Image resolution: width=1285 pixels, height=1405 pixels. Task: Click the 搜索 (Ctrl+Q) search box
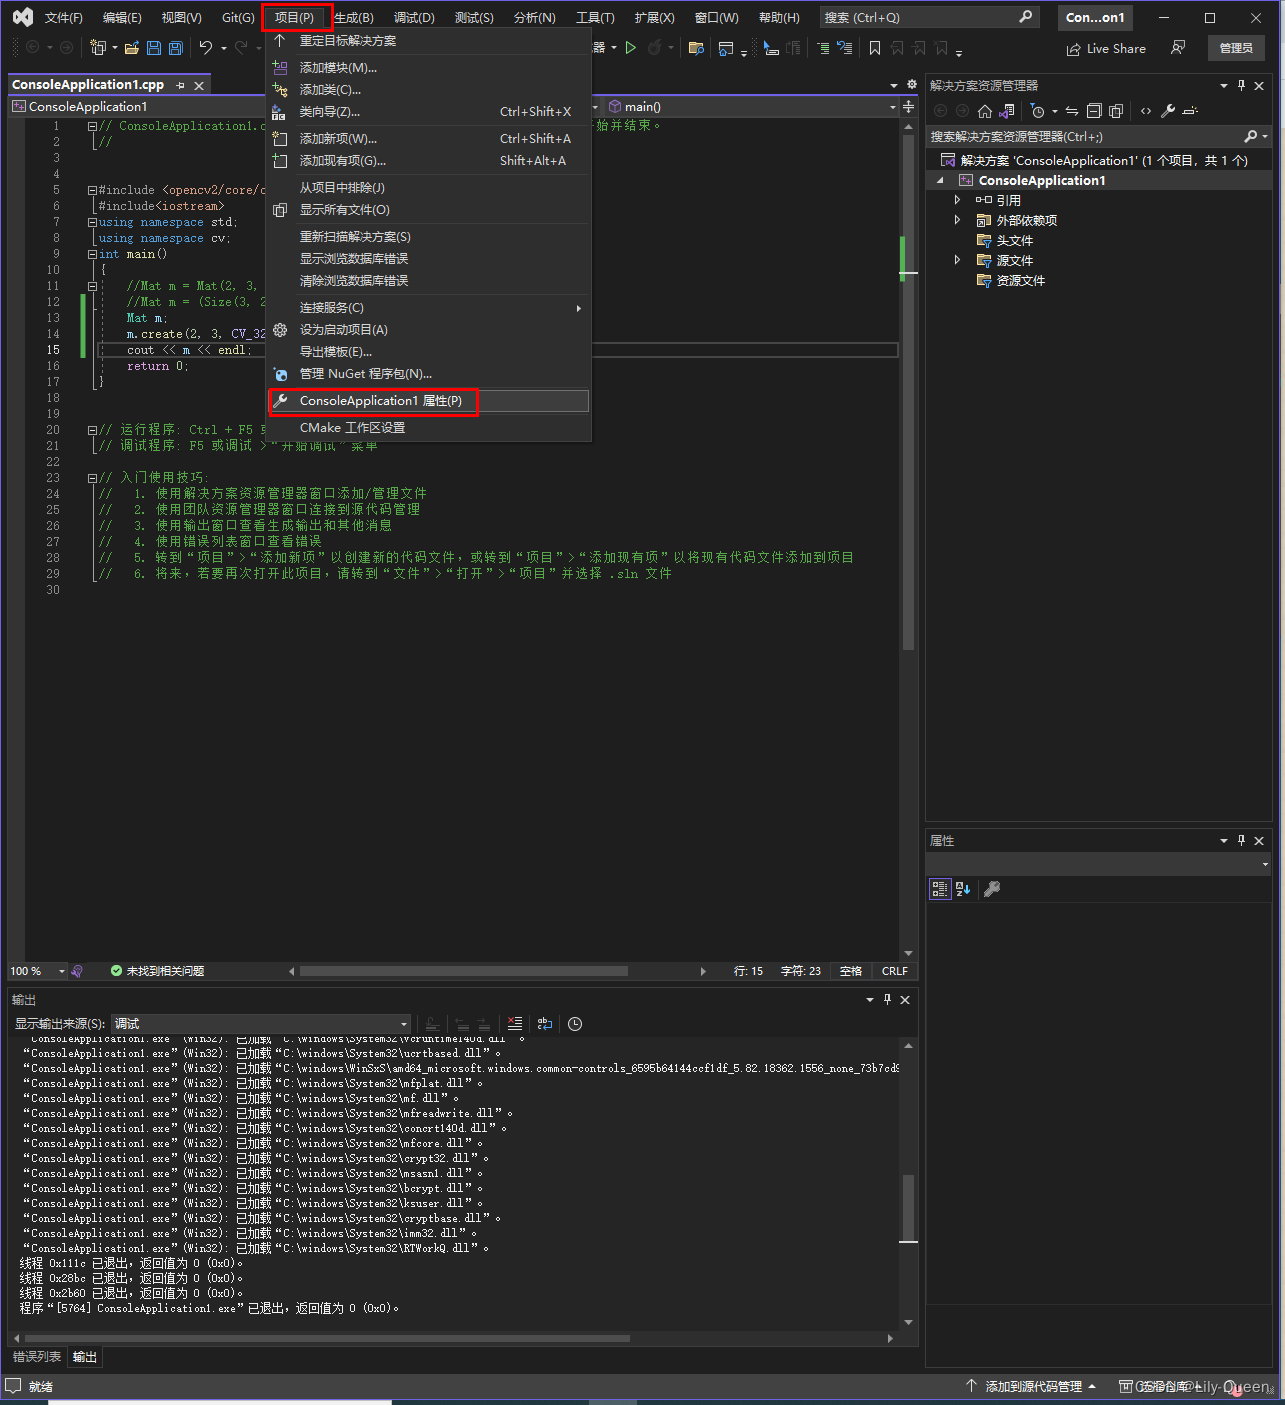click(x=928, y=17)
